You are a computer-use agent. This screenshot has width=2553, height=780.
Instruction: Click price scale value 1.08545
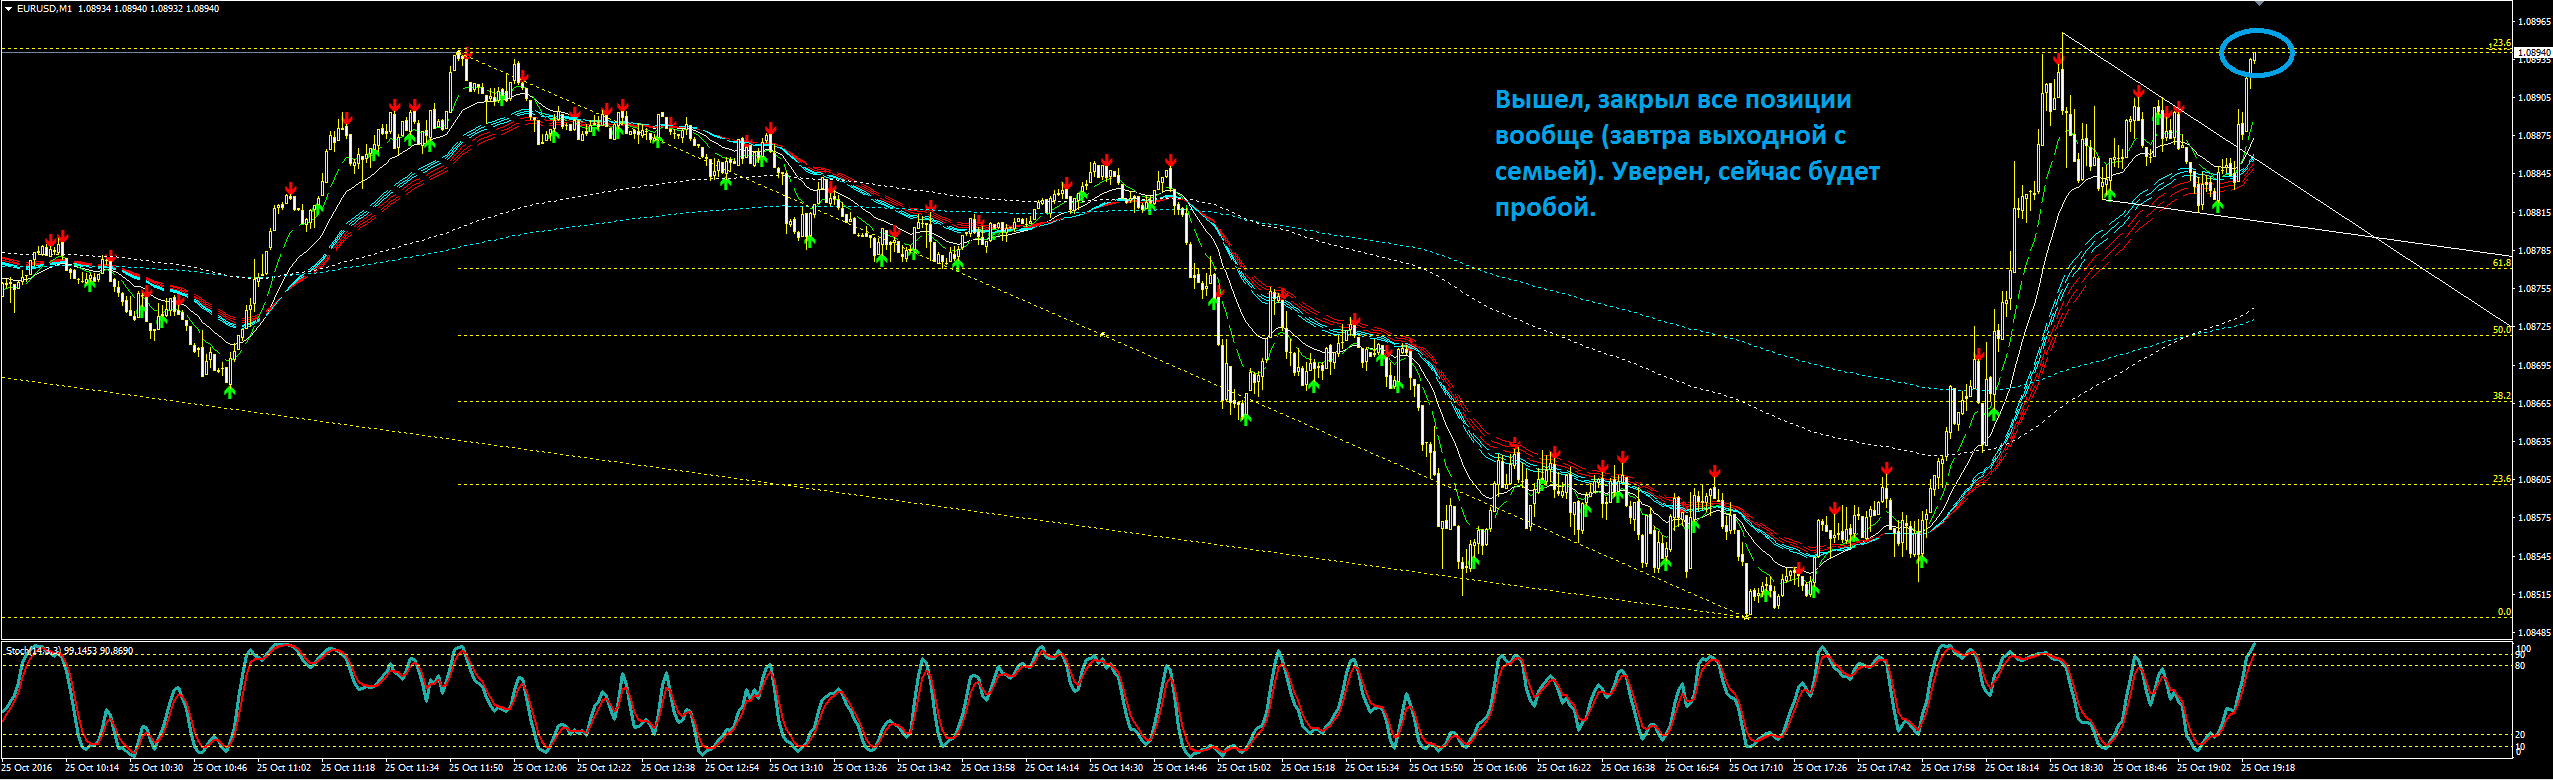[x=2535, y=557]
